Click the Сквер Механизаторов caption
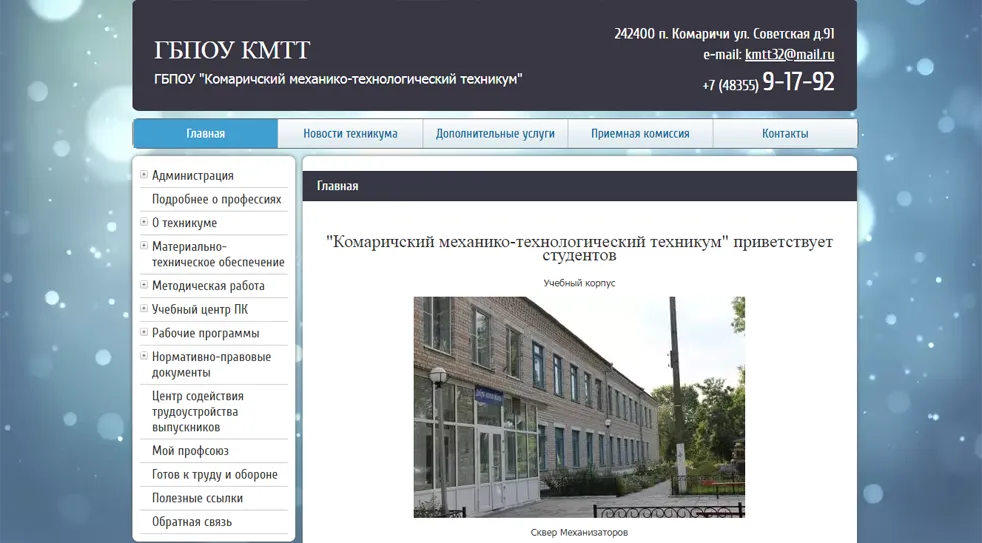 click(579, 532)
